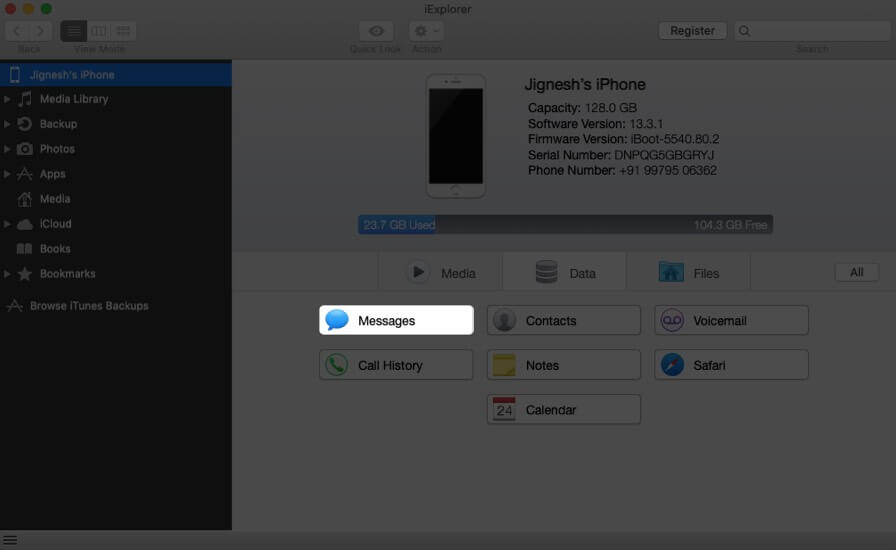Screen dimensions: 896x550
Task: Click the Notes yellow pad icon
Action: tap(504, 365)
